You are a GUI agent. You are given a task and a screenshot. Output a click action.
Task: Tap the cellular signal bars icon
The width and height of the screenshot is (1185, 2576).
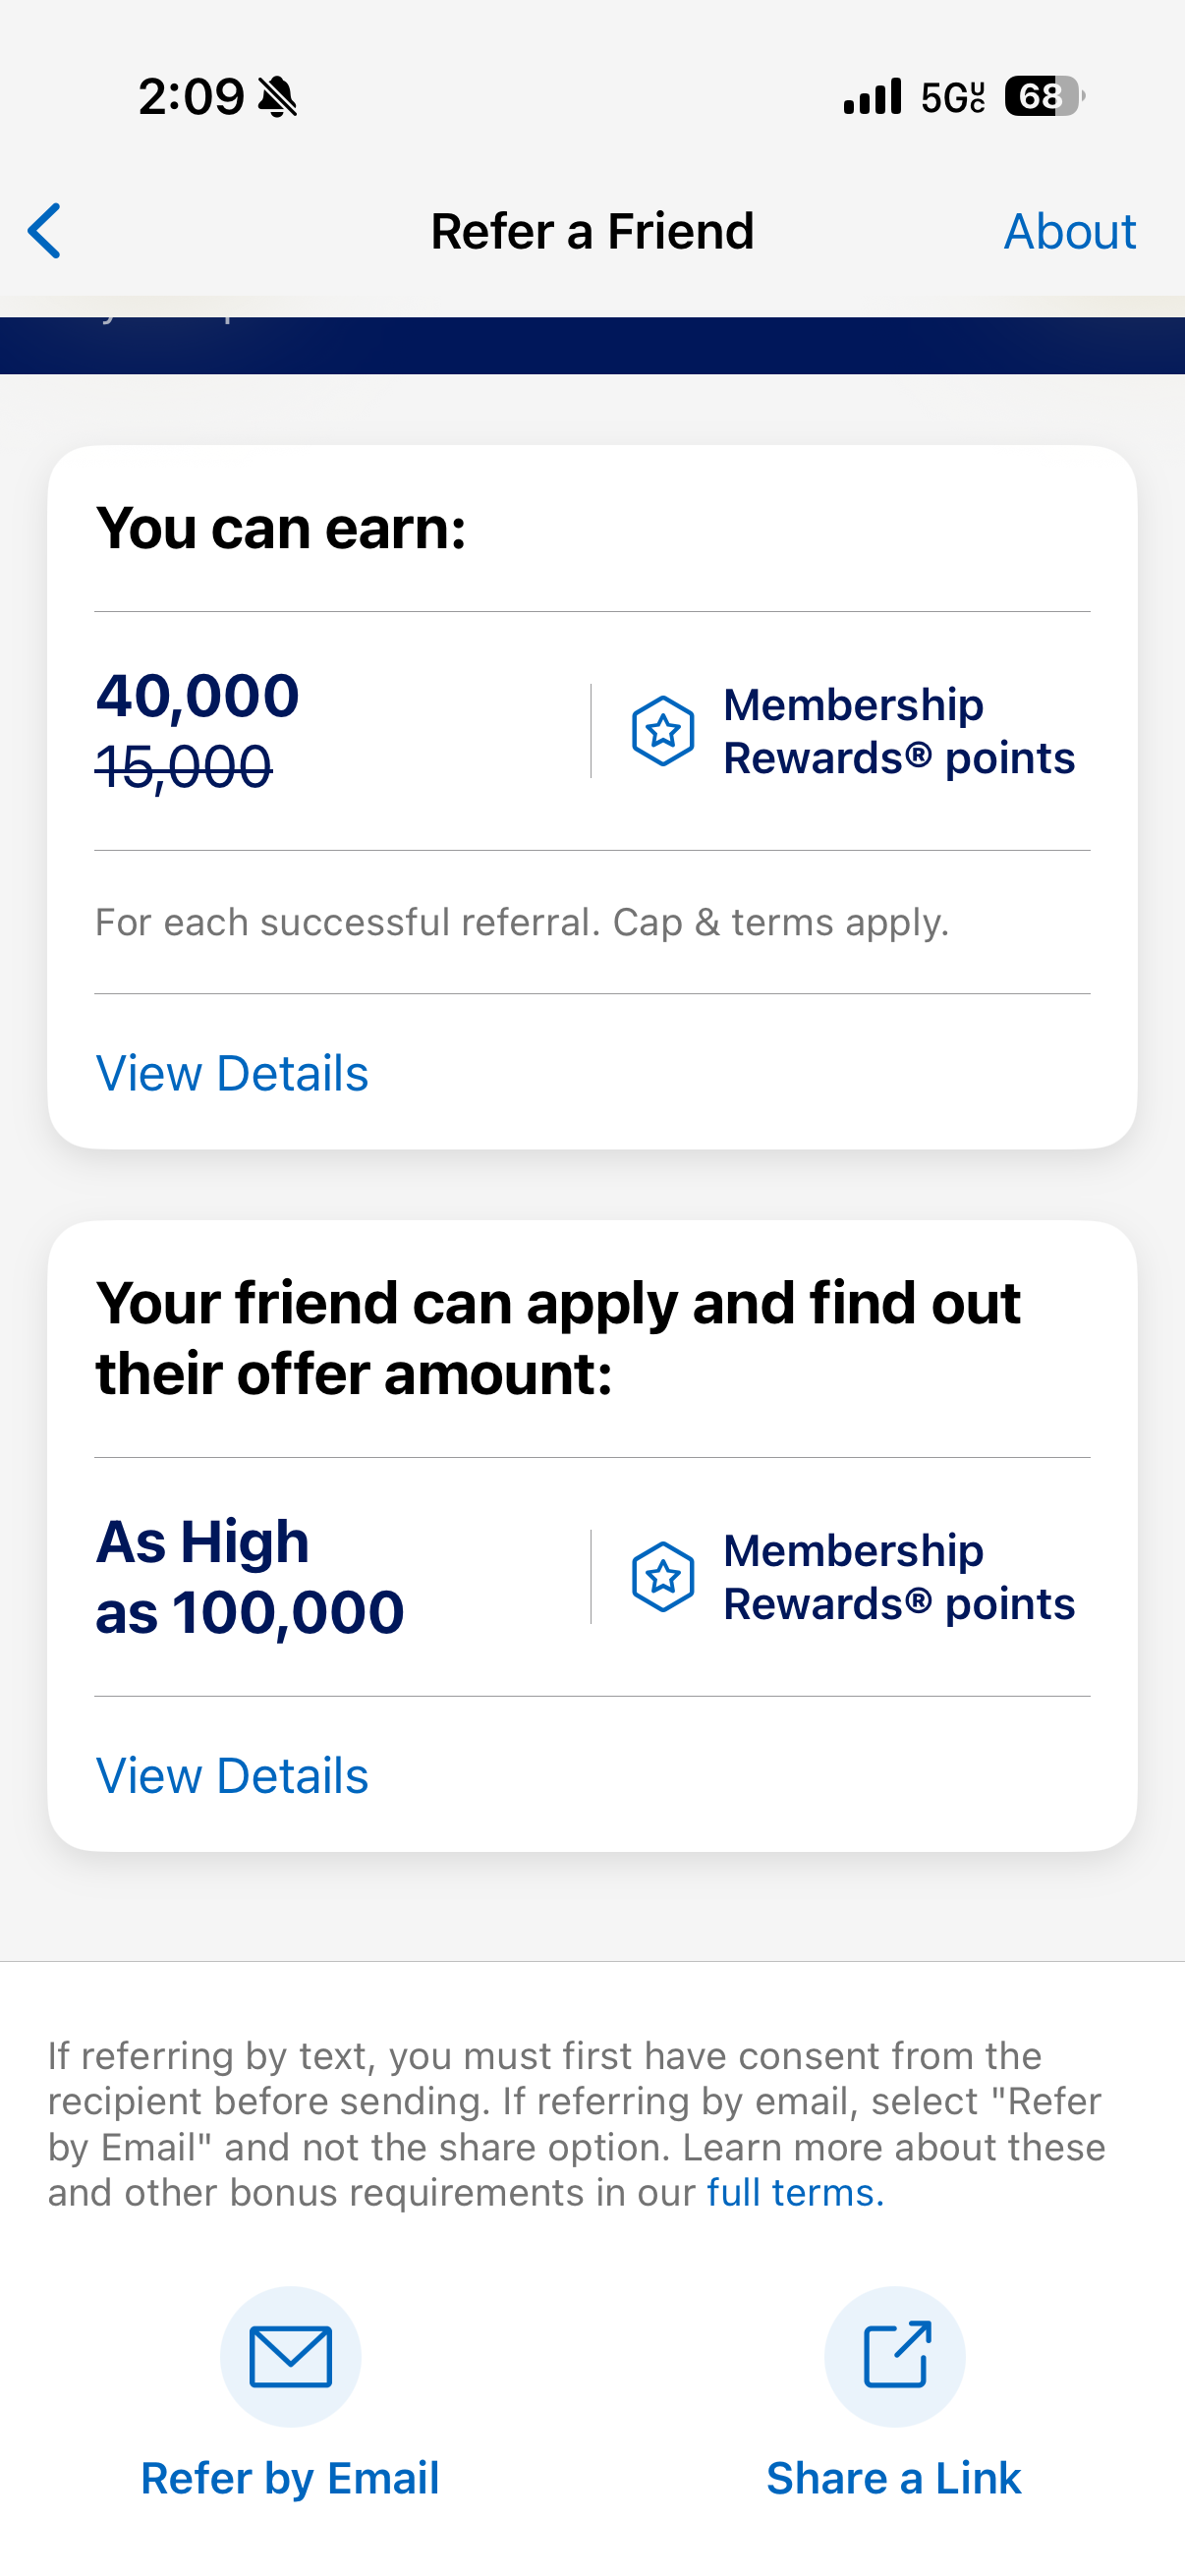(x=872, y=97)
